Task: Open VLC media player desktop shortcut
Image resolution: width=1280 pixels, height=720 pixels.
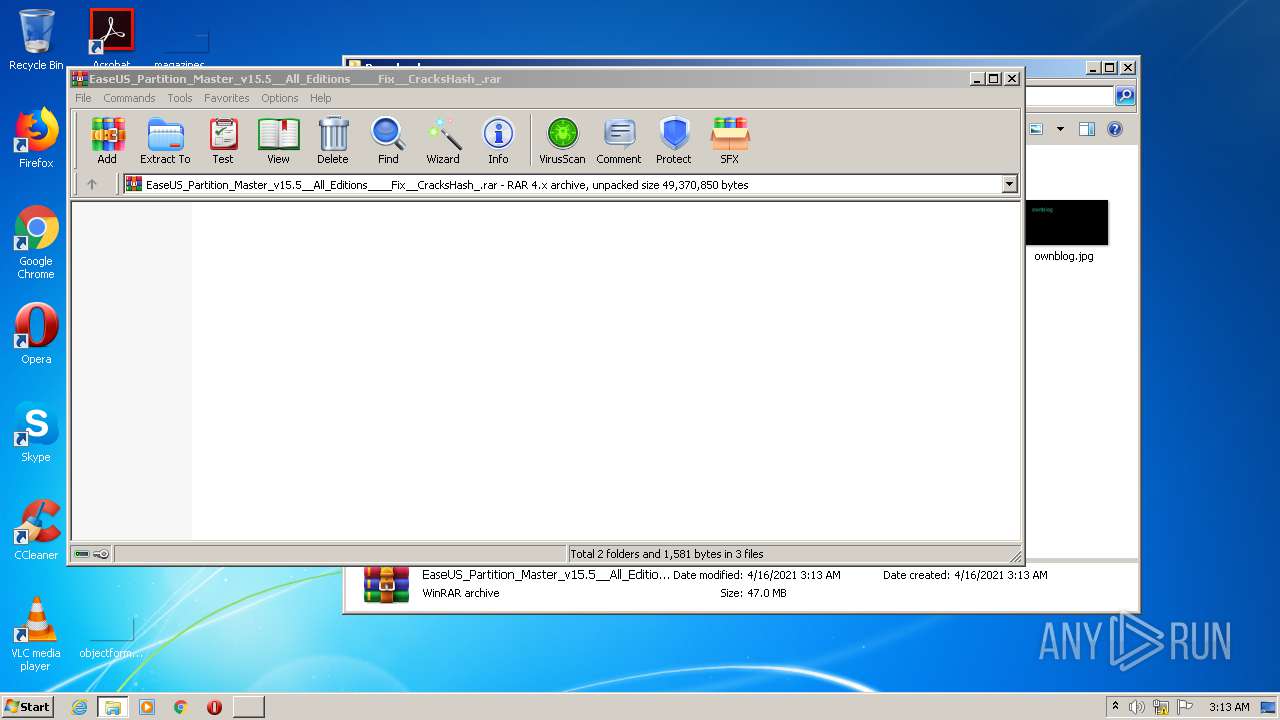Action: (36, 634)
